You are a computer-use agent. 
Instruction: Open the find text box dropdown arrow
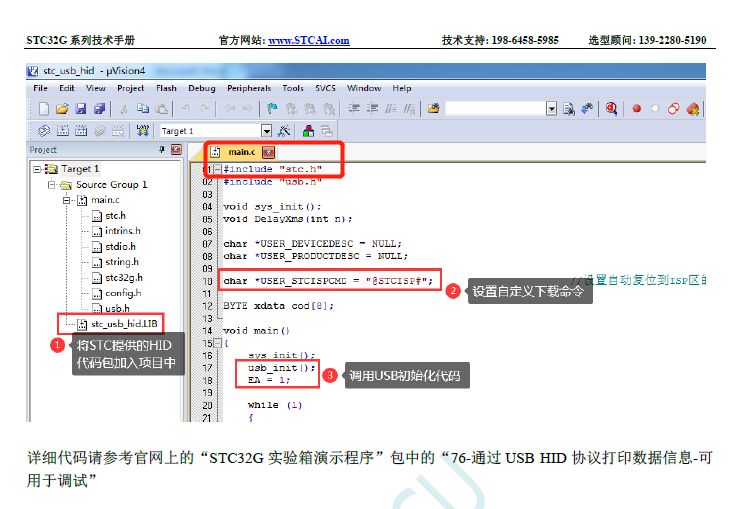(x=552, y=109)
